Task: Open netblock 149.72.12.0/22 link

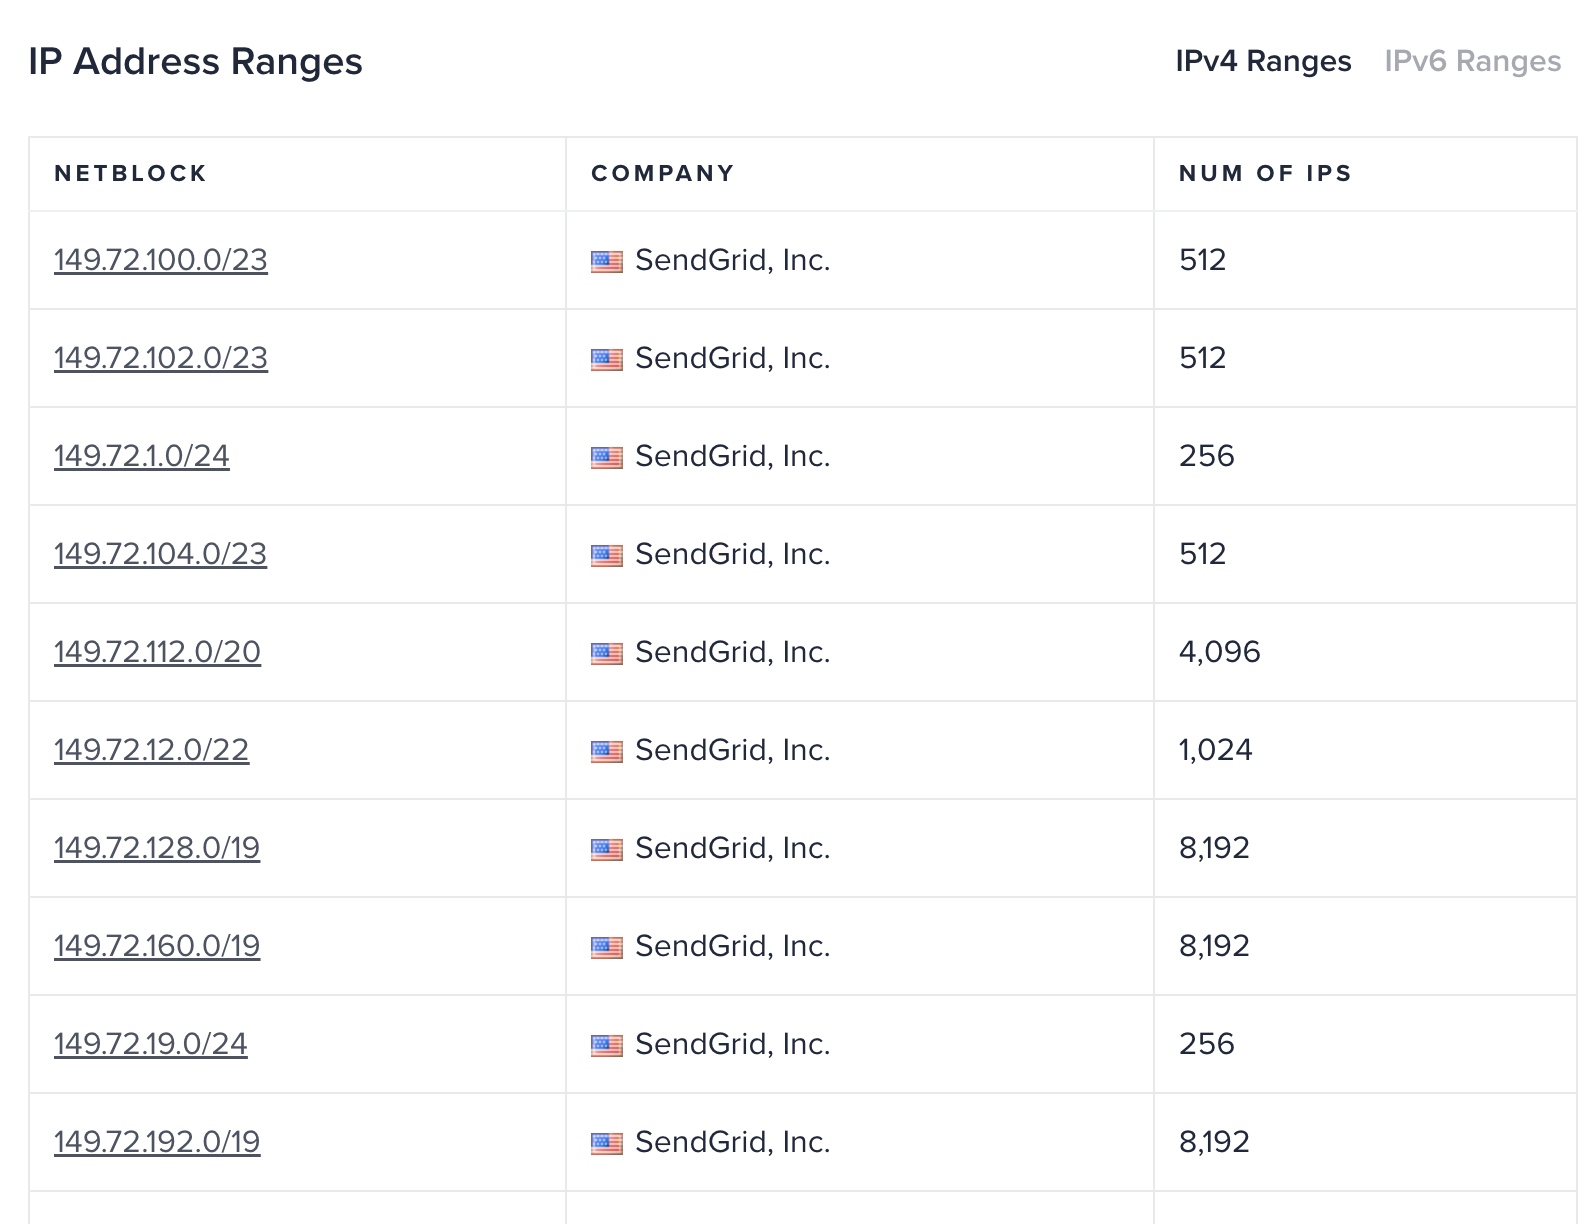Action: click(x=151, y=750)
